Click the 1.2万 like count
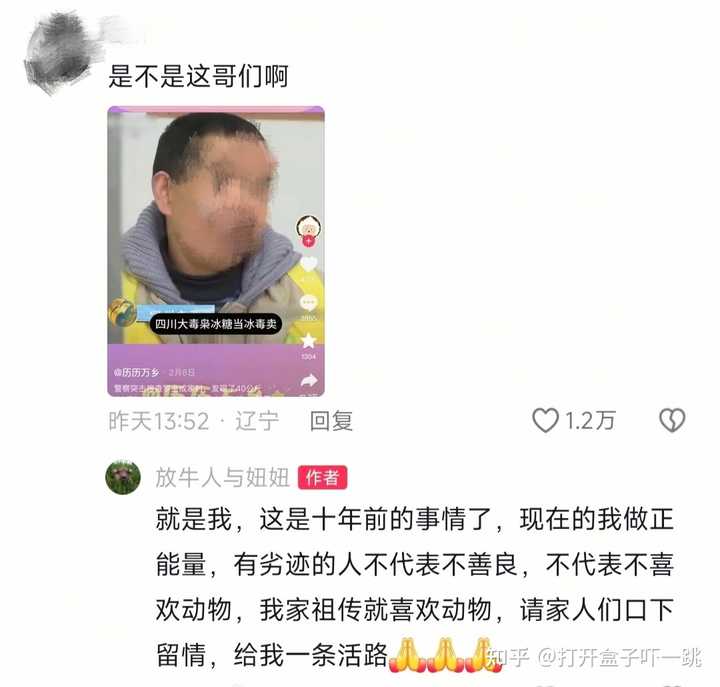Viewport: 720px width, 687px height. pos(590,421)
